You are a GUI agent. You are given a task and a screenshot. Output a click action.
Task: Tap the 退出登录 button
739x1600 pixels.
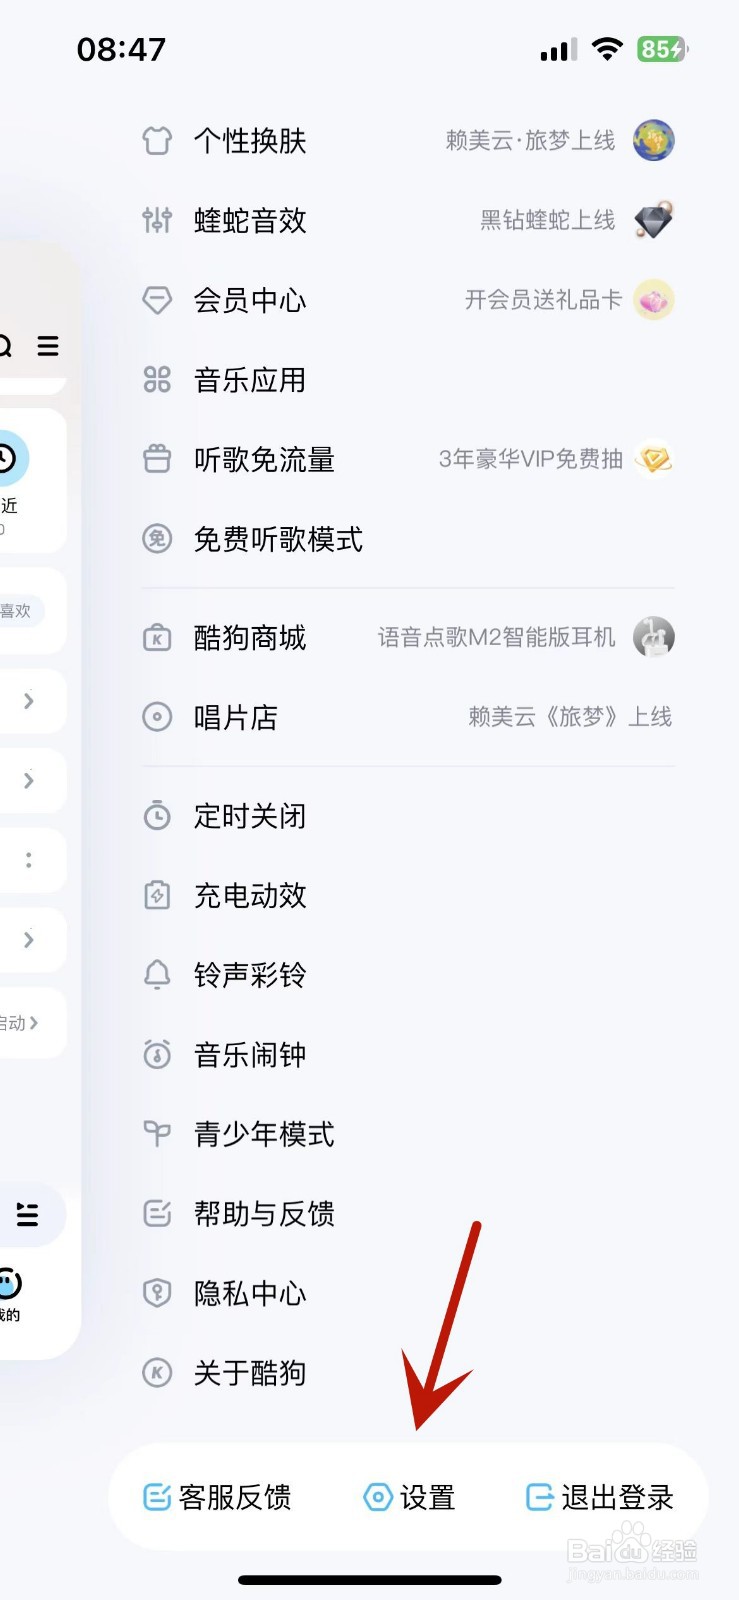pos(599,1497)
